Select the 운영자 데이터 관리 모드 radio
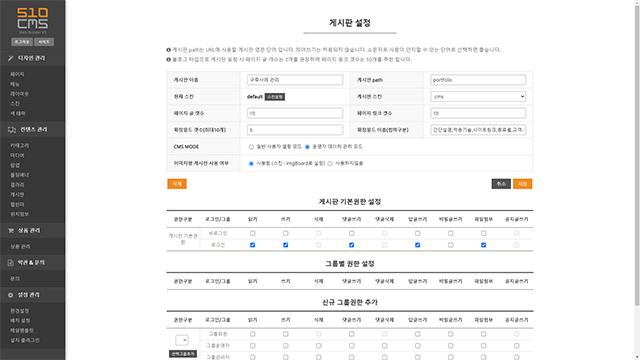Image resolution: width=640 pixels, height=360 pixels. (x=307, y=147)
